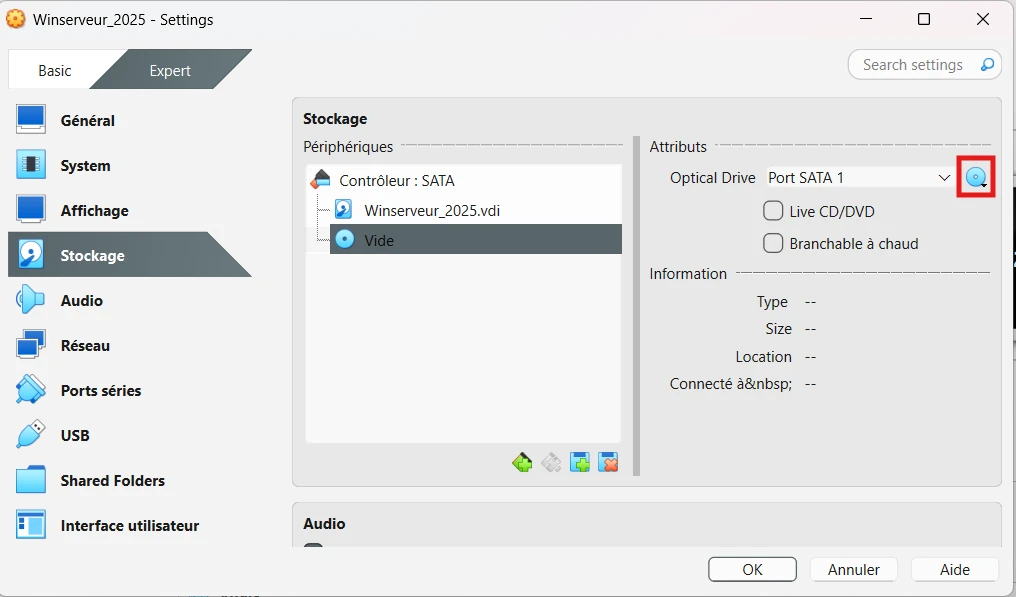Viewport: 1016px width, 597px height.
Task: Select the Winserveur_2025.vdi disk entry
Action: [476, 211]
